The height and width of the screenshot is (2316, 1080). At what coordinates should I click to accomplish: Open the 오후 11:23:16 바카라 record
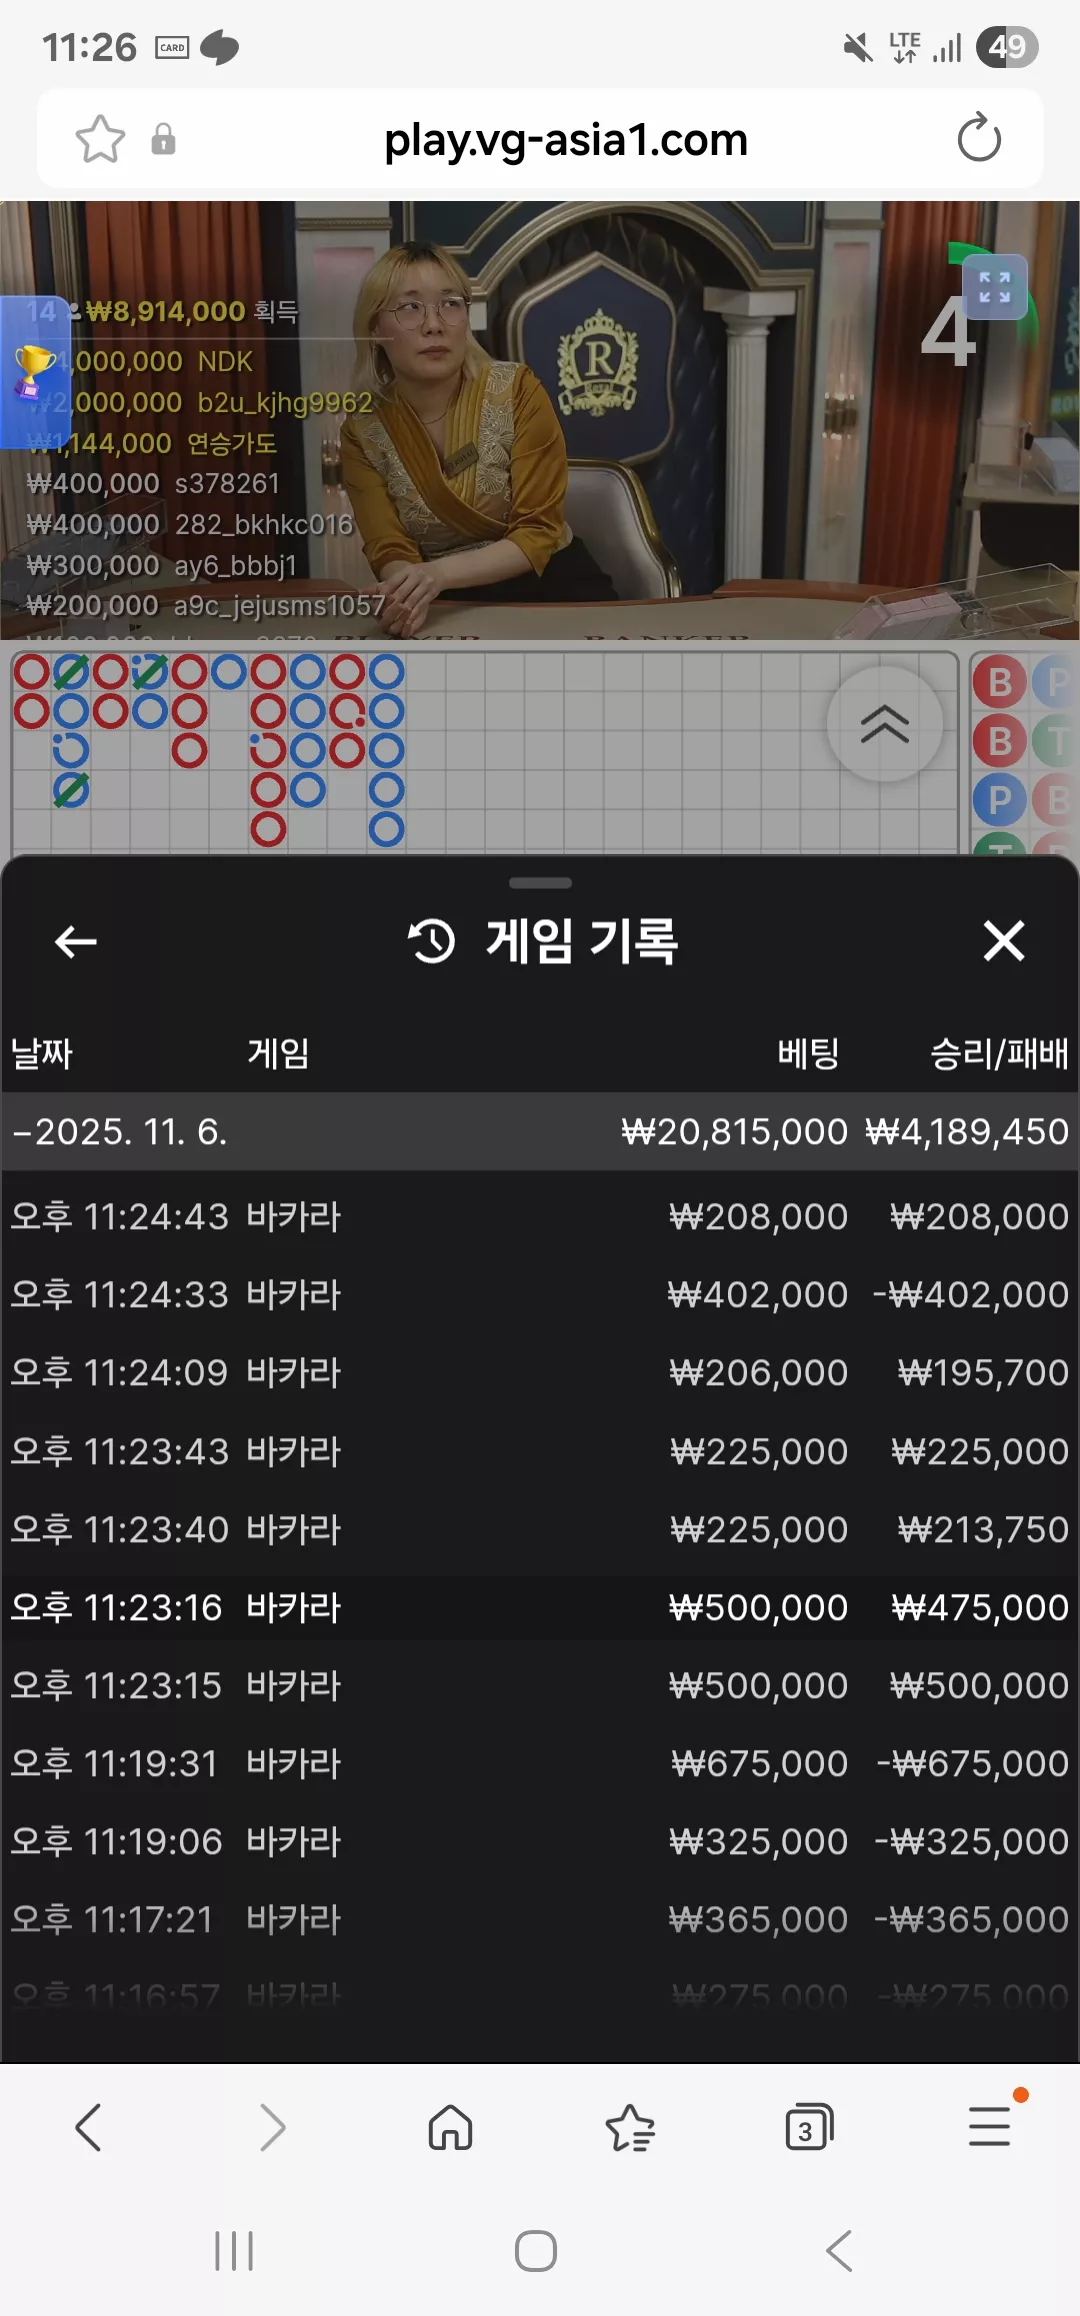coord(540,1607)
